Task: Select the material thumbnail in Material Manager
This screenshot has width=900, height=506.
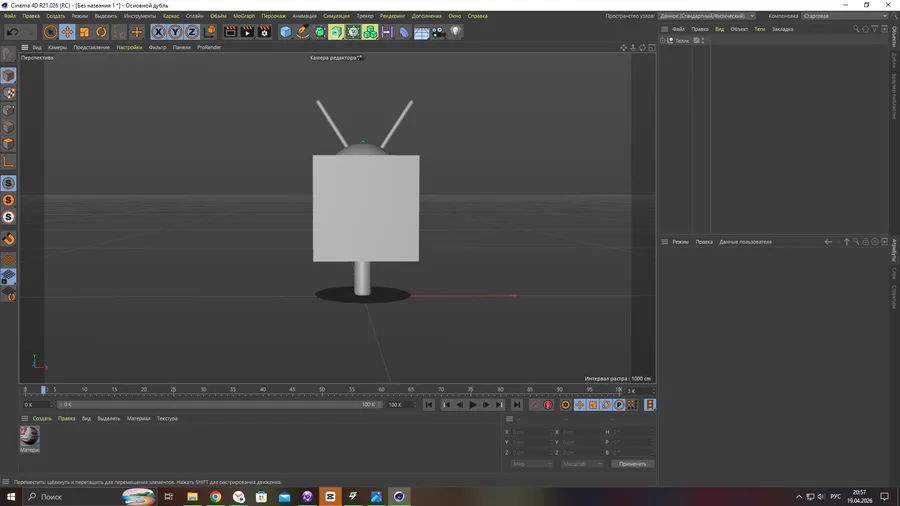Action: (x=30, y=436)
